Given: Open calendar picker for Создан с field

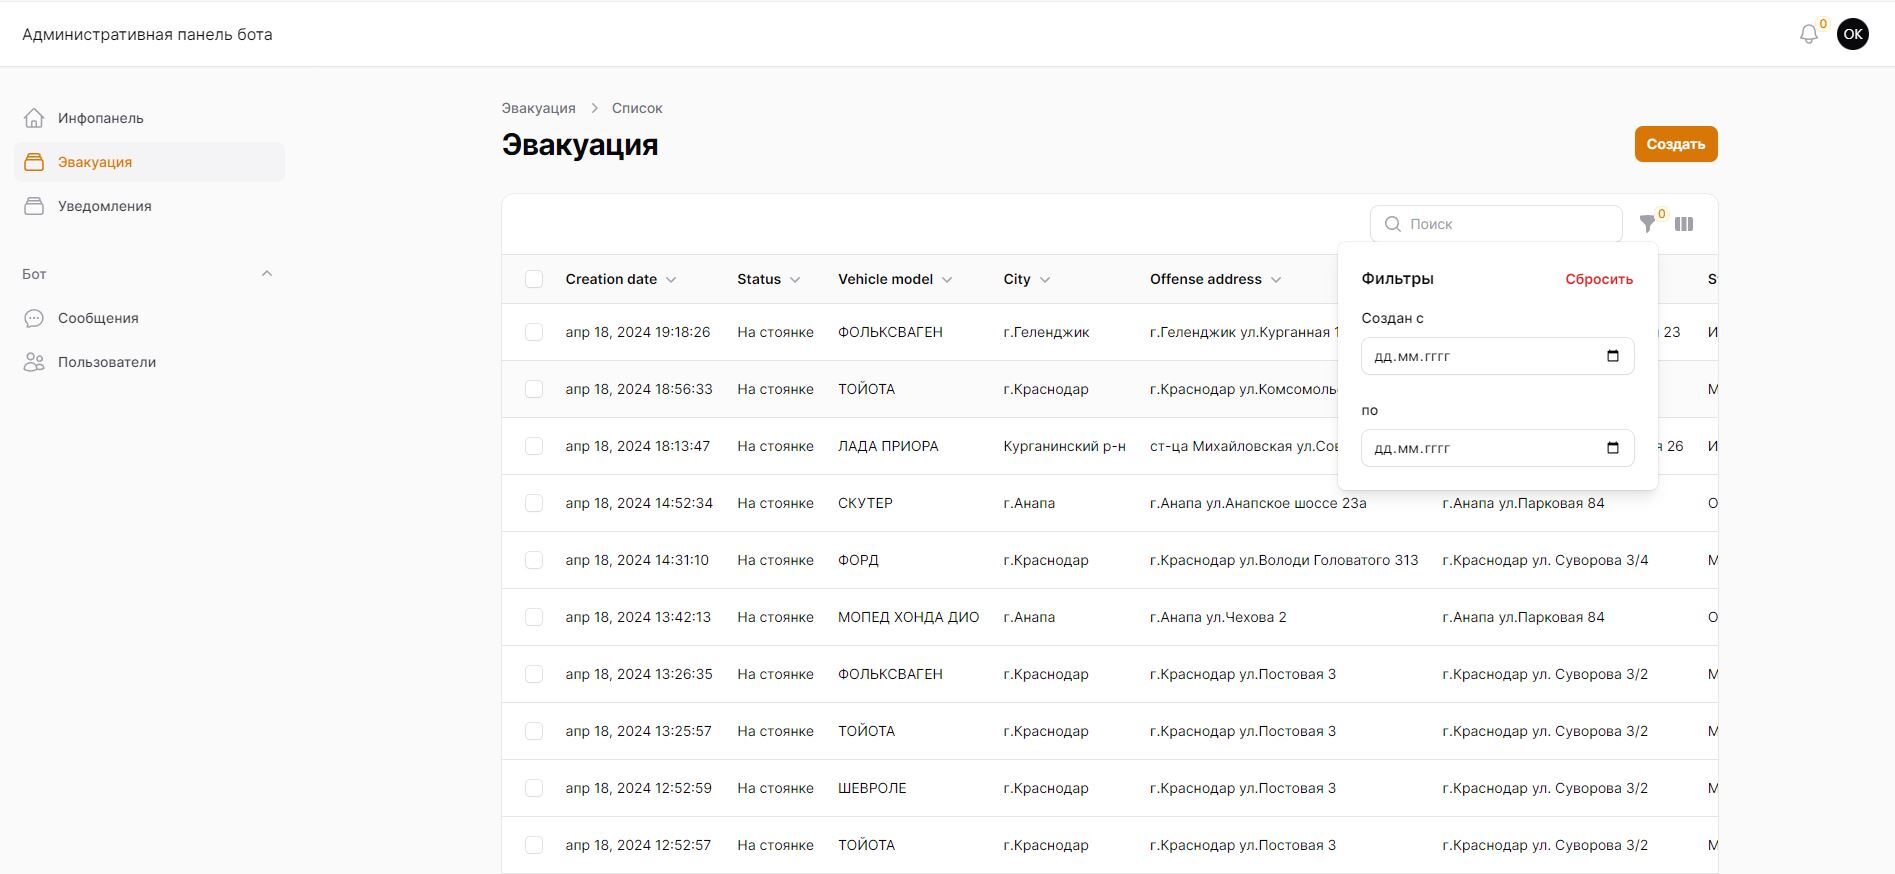Looking at the screenshot, I should 1612,356.
